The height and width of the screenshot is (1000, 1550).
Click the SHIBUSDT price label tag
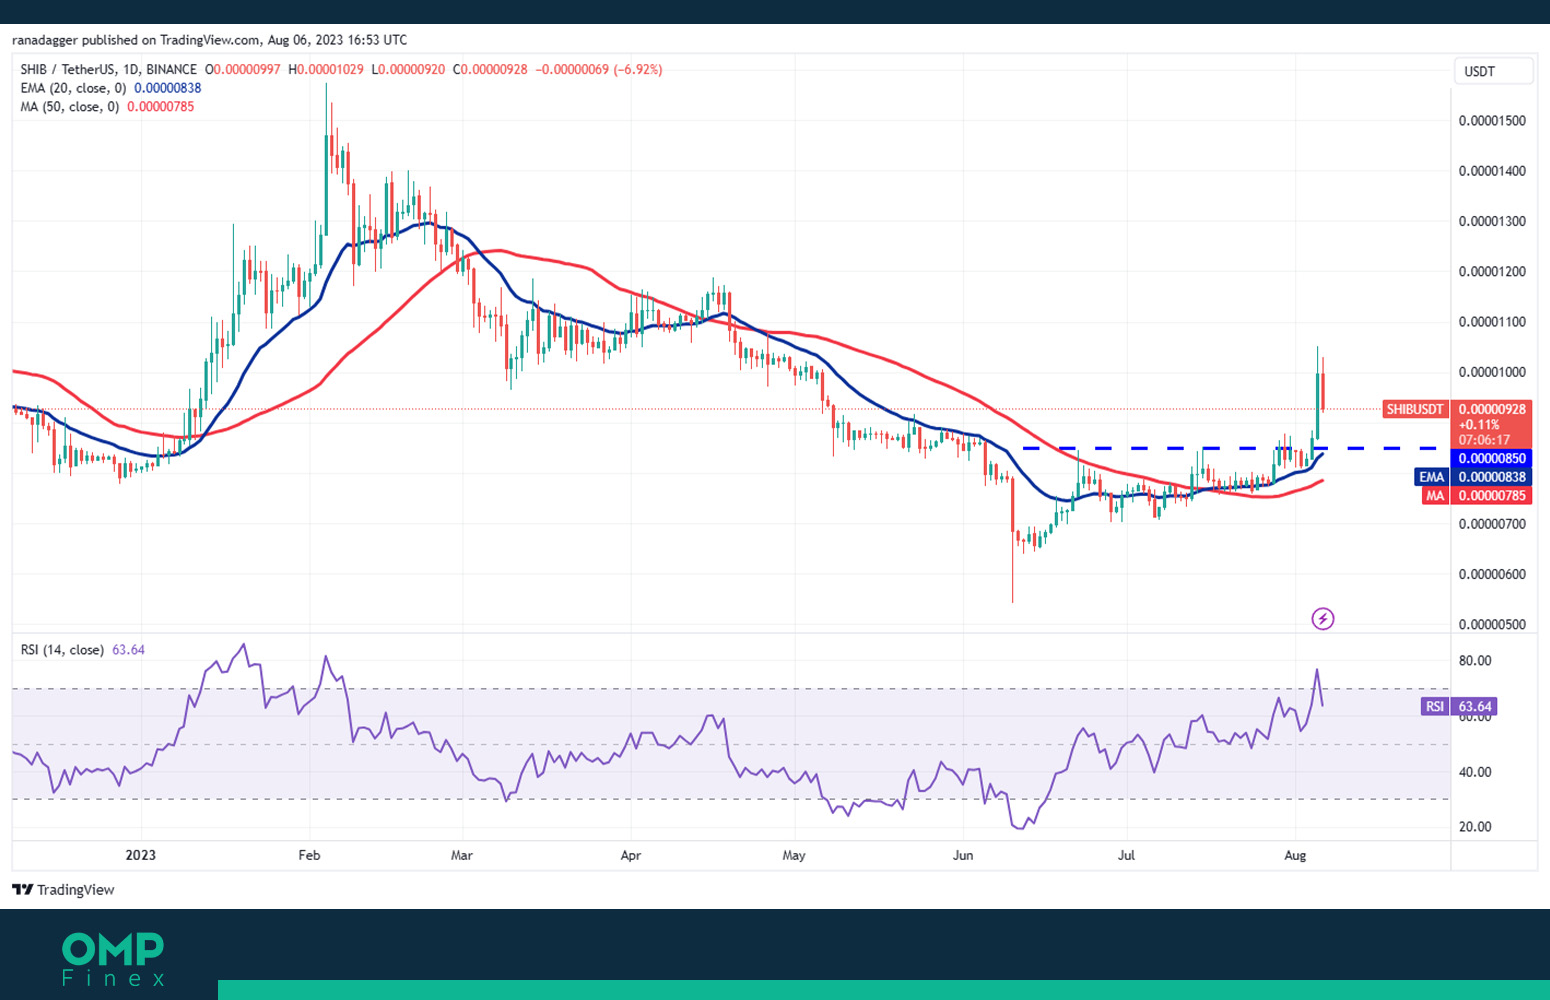click(x=1414, y=409)
